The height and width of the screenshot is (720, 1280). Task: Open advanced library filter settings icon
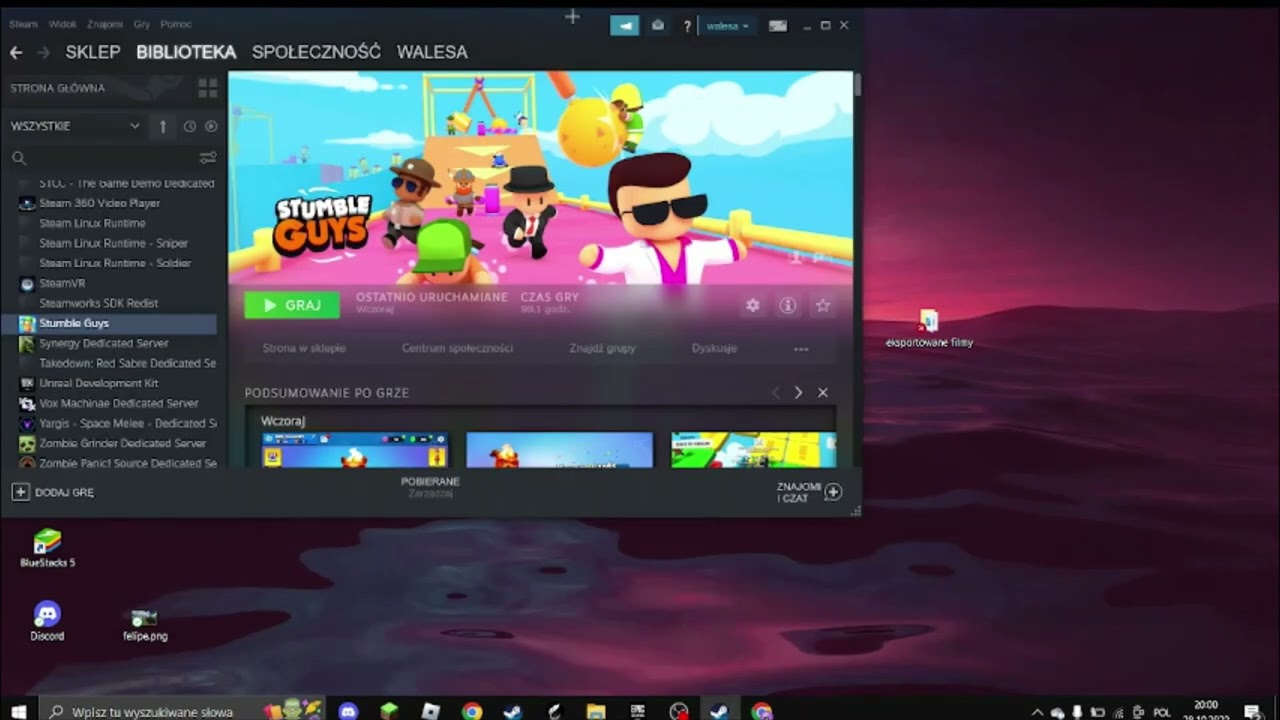click(x=208, y=157)
